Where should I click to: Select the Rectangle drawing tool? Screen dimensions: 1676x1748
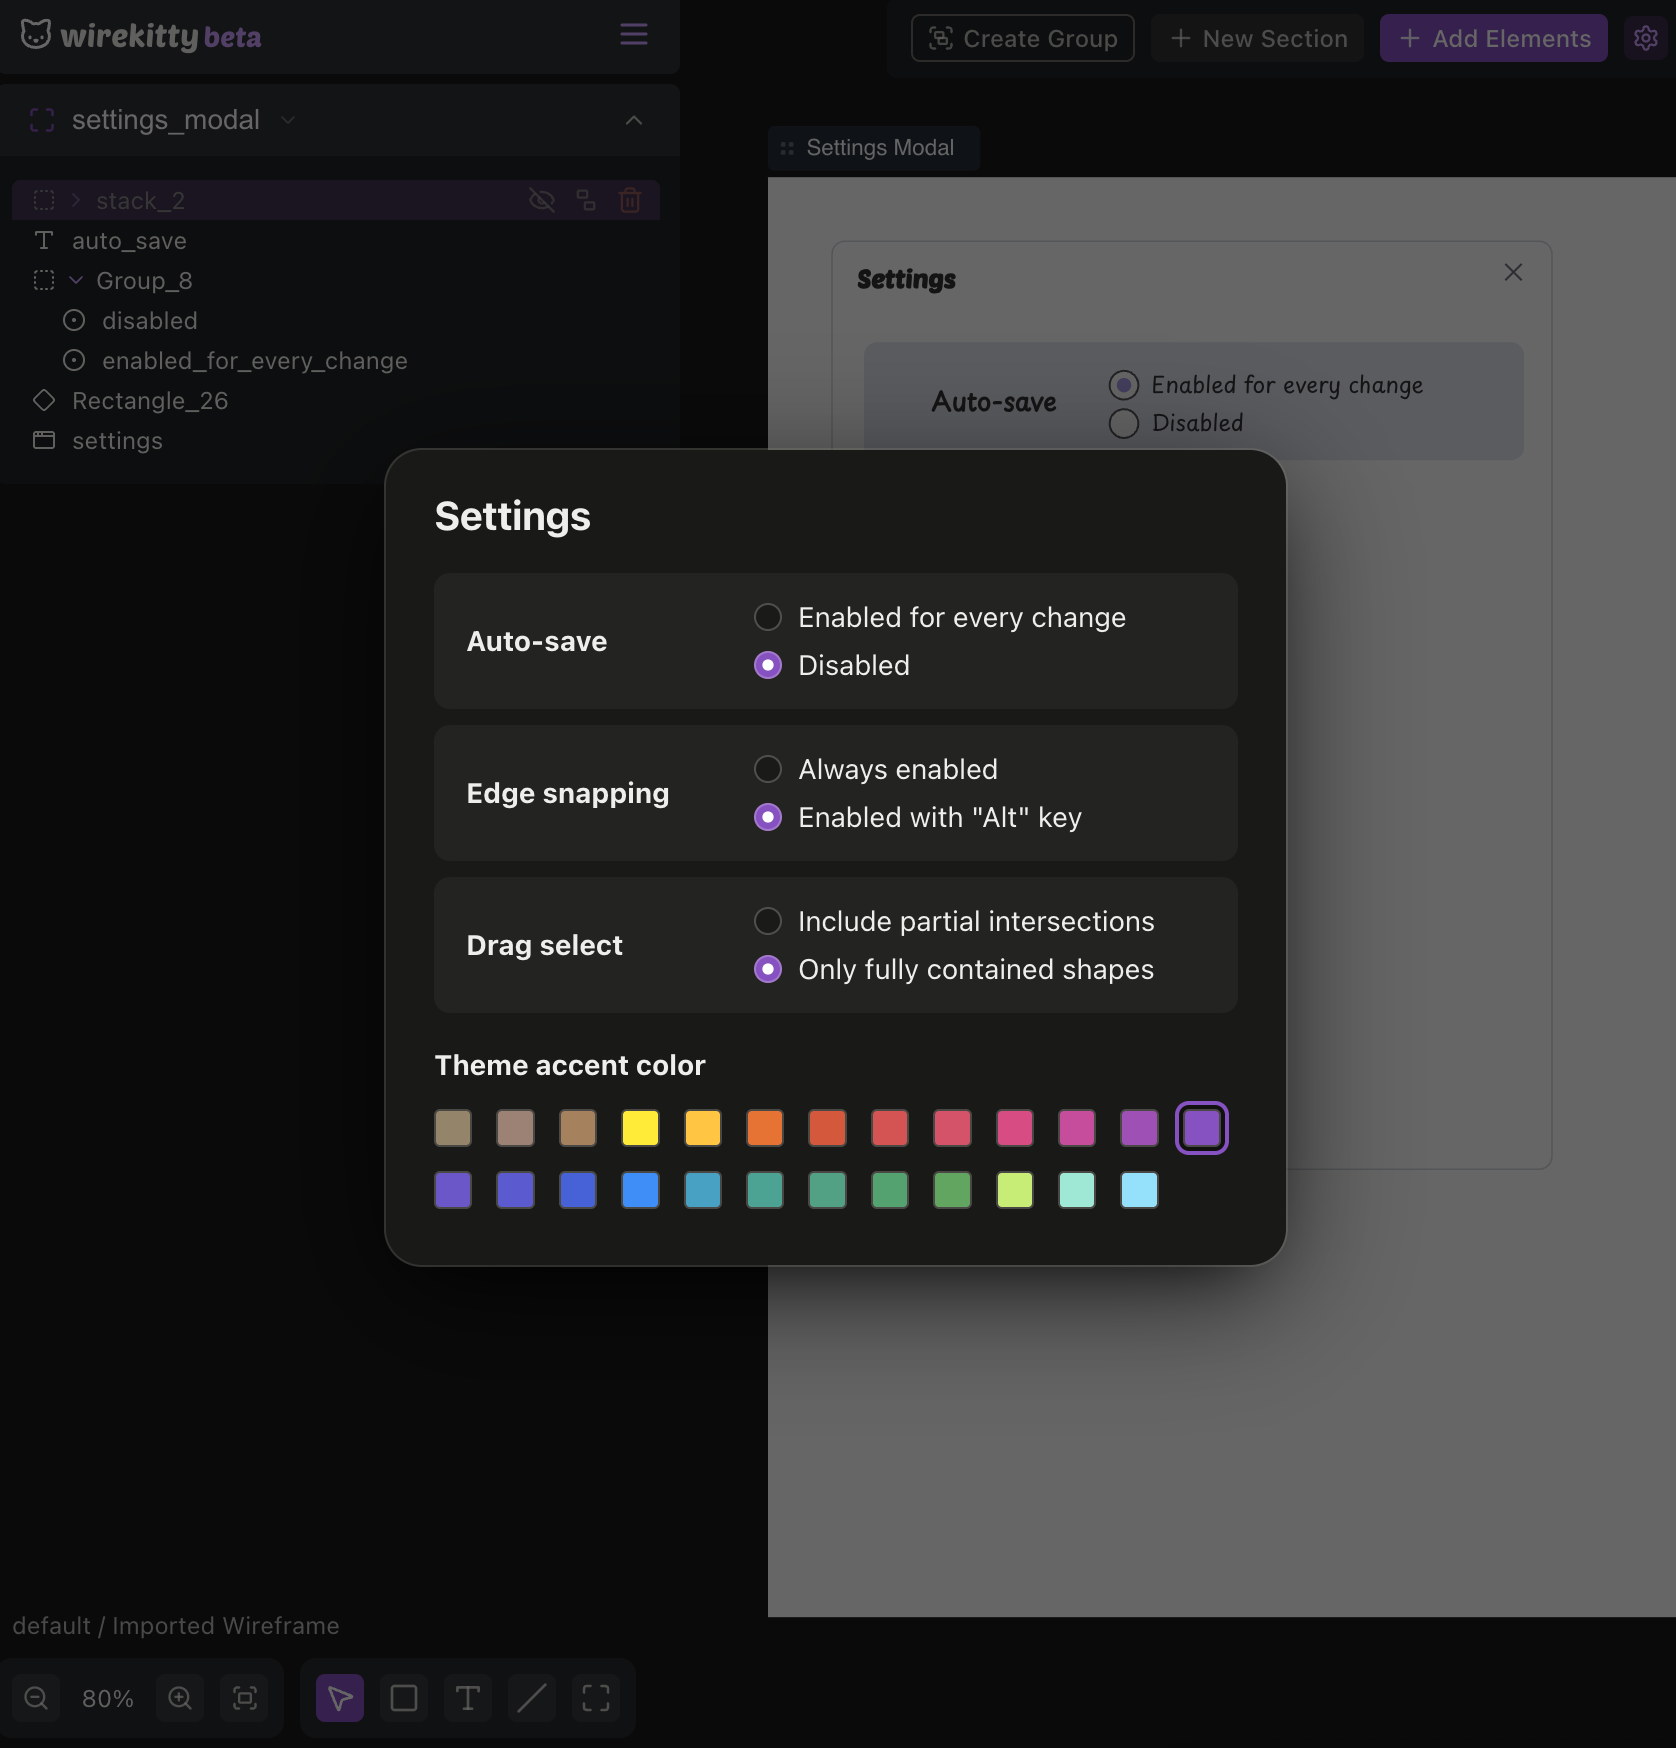(x=403, y=1697)
